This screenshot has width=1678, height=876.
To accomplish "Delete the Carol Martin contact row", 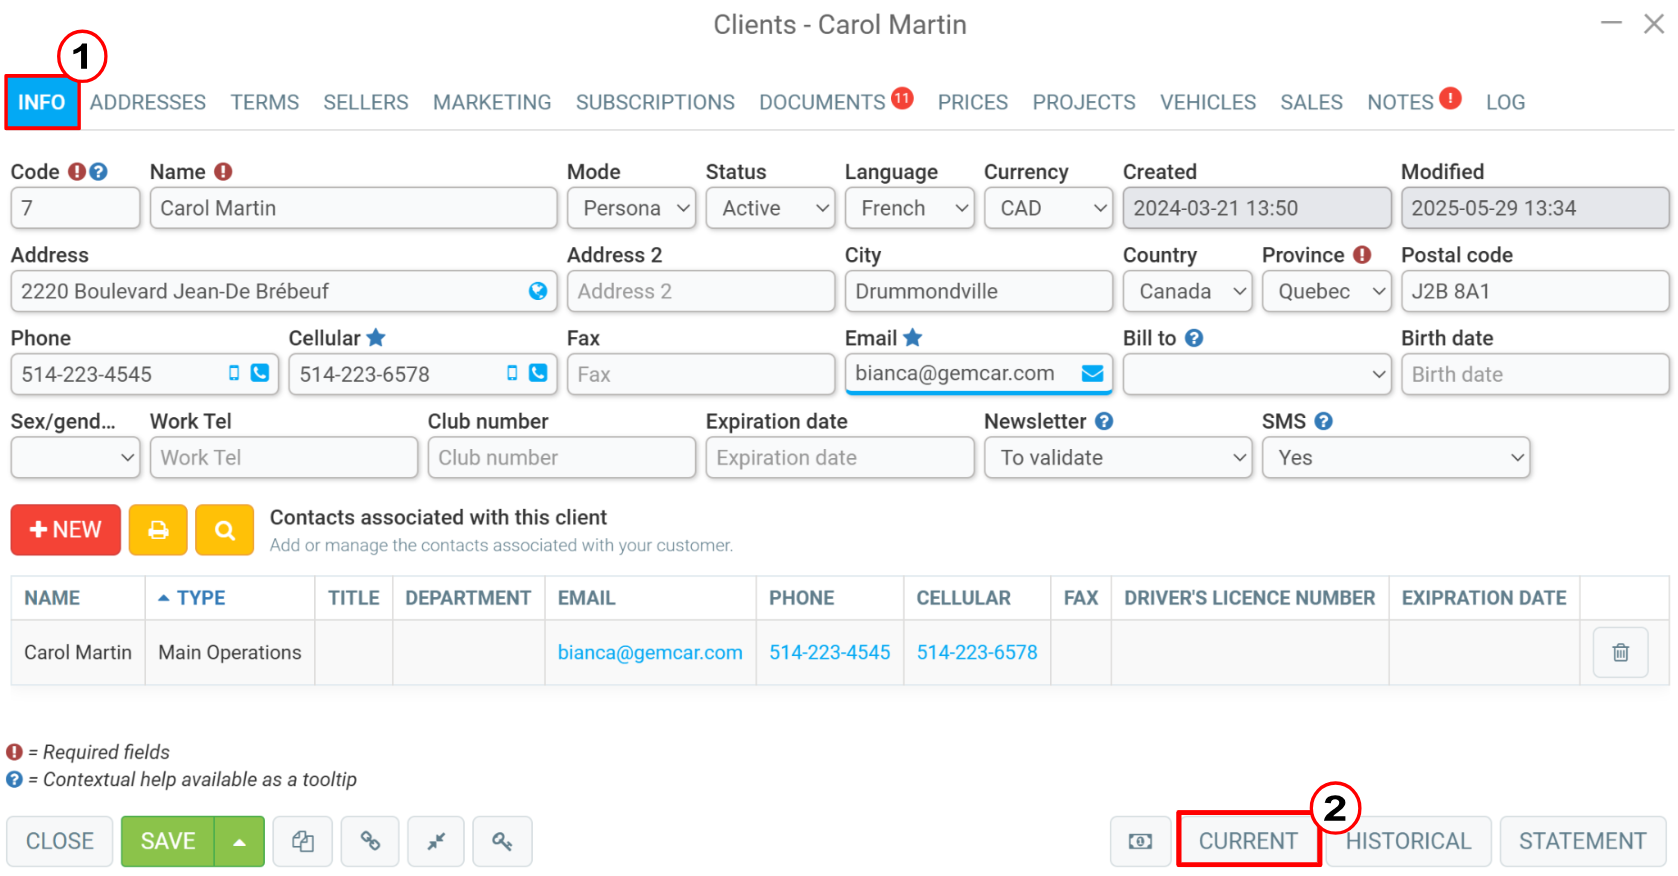I will (x=1620, y=653).
